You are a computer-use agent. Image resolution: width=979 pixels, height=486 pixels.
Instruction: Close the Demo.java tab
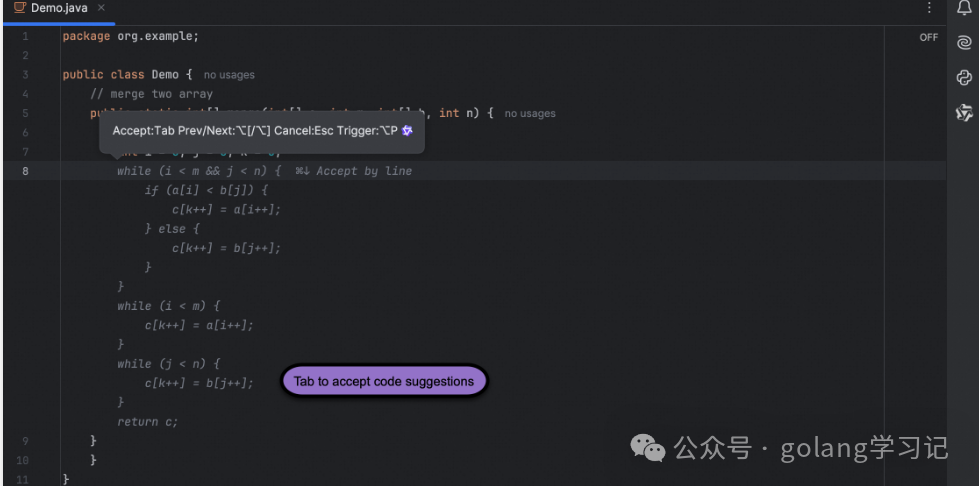tap(101, 8)
